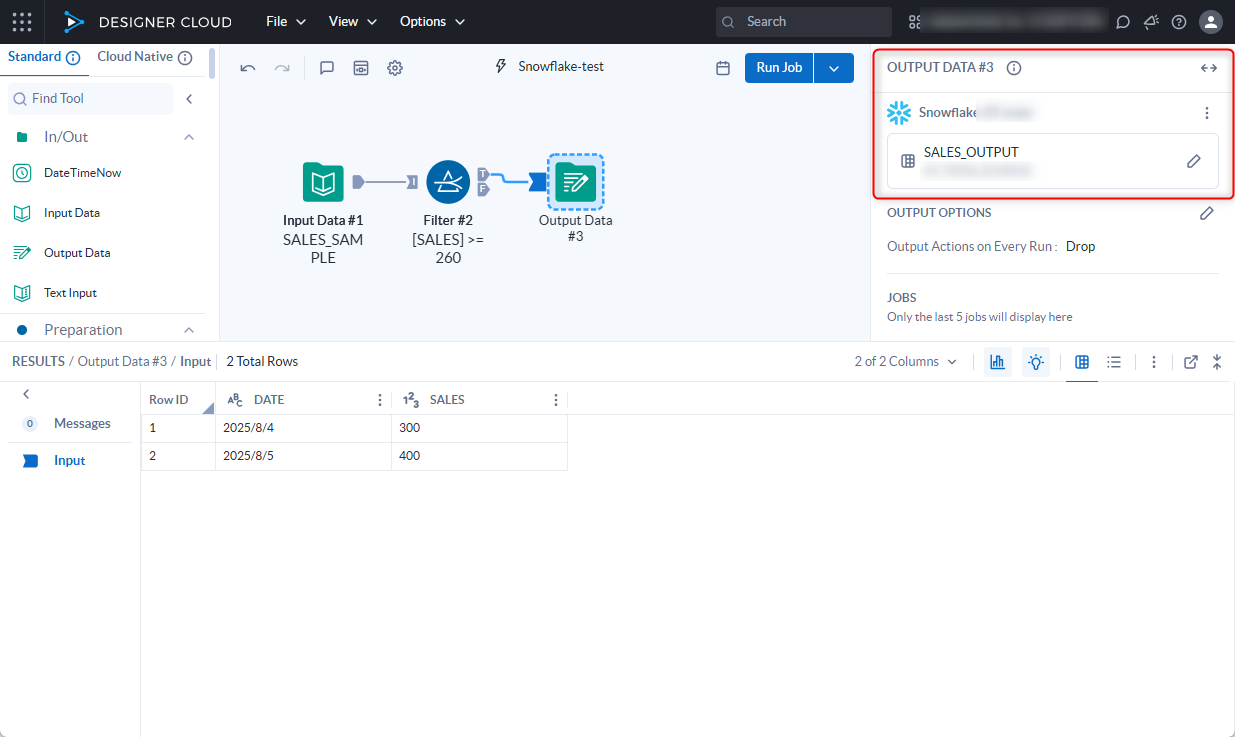Edit Output Options pencil icon
Image resolution: width=1235 pixels, height=737 pixels.
pyautogui.click(x=1207, y=213)
